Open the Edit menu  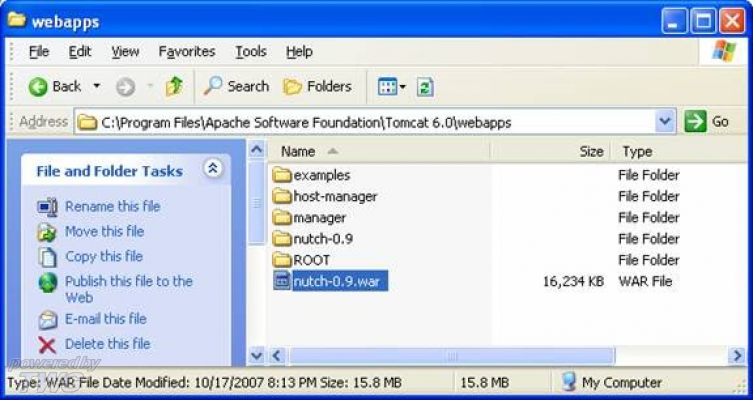80,51
